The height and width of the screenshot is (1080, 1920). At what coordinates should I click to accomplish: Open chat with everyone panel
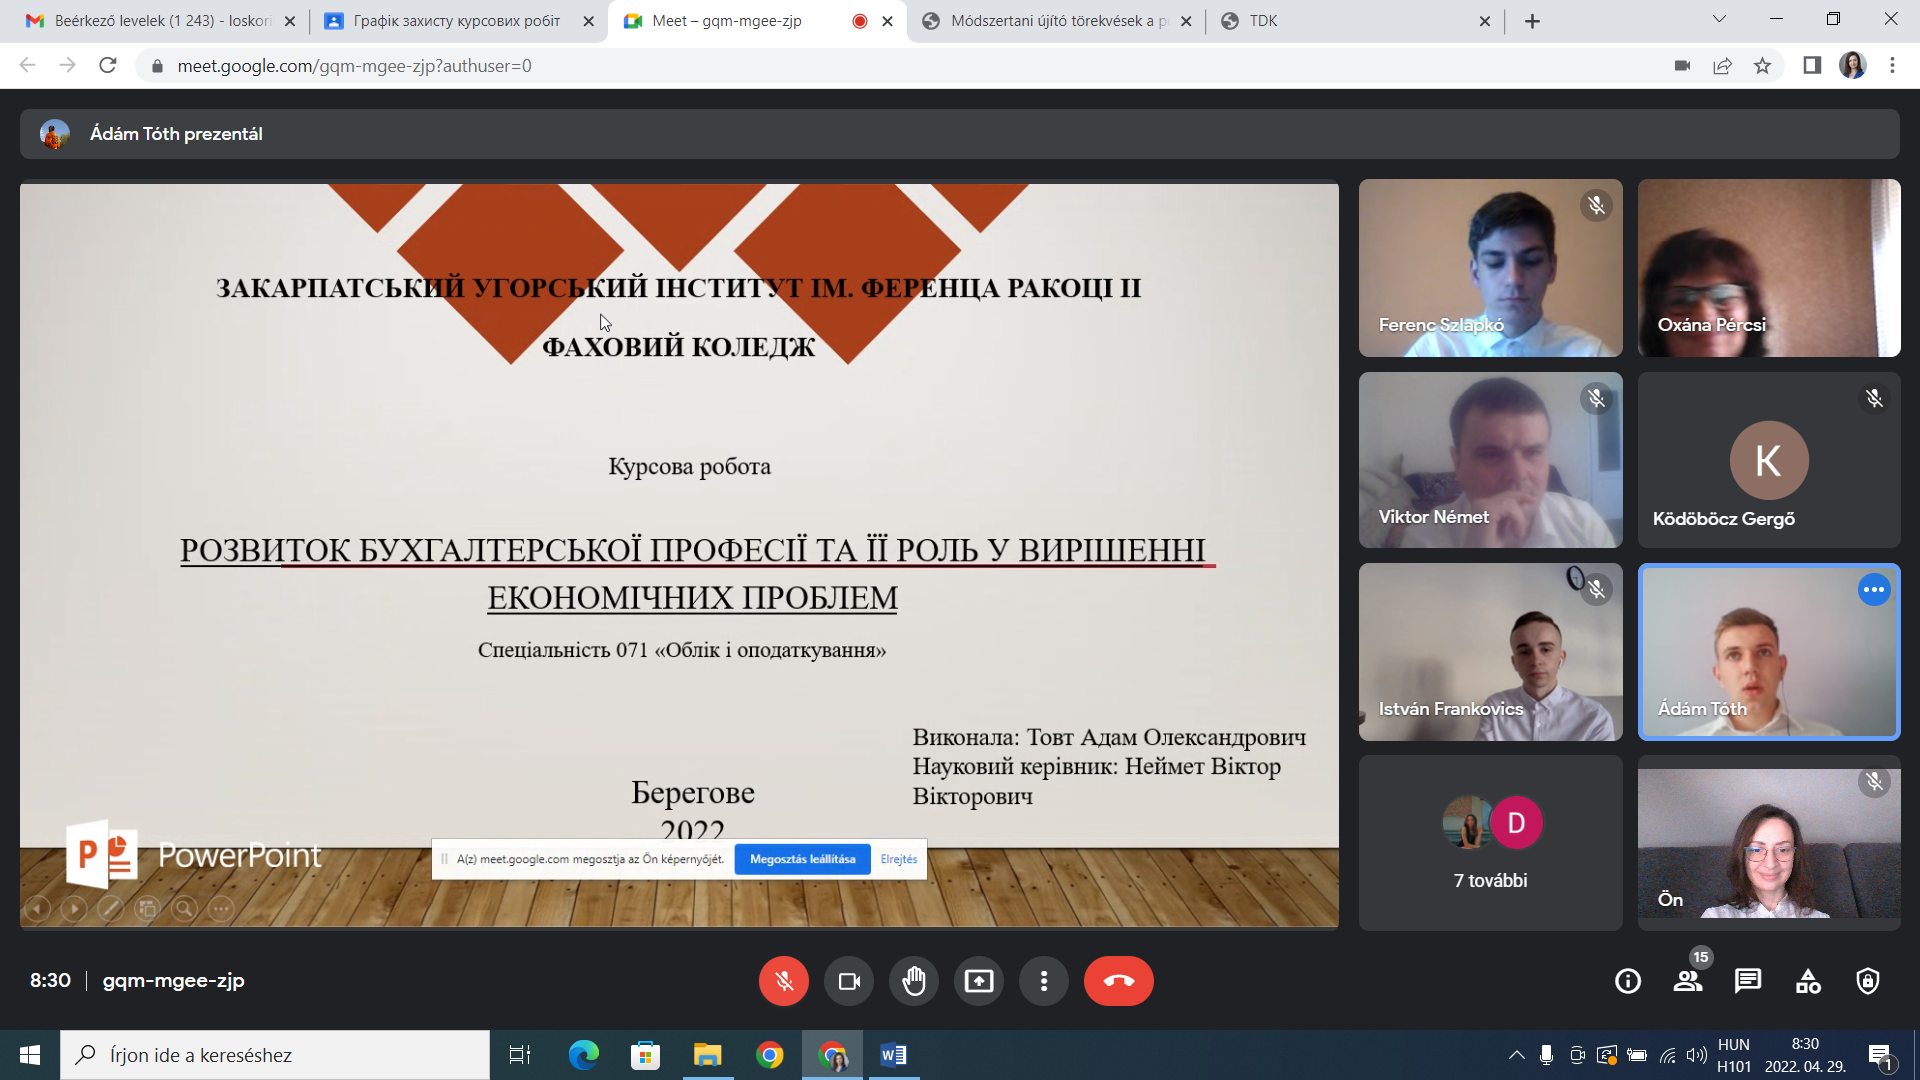click(x=1748, y=981)
